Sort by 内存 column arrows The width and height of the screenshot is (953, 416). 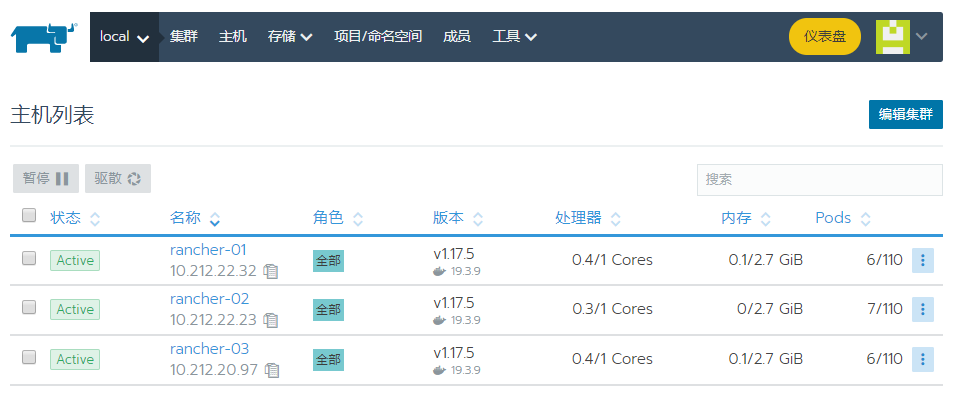click(x=766, y=219)
